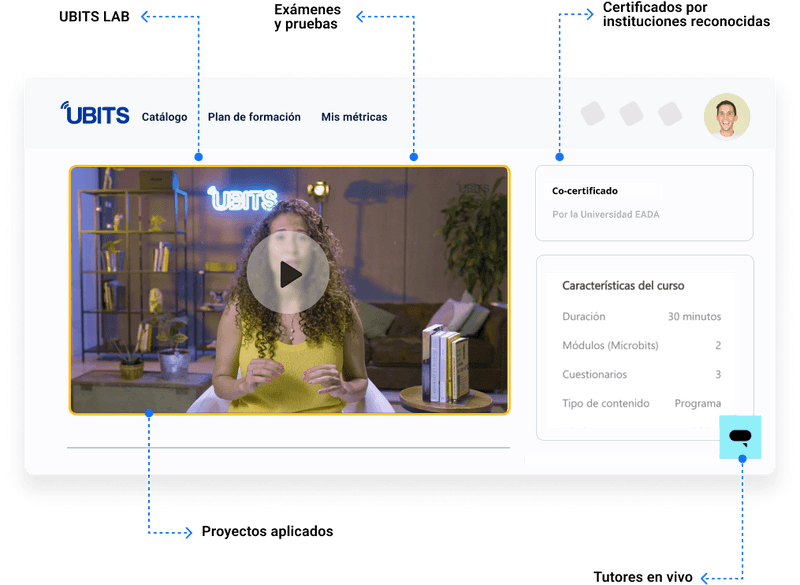800x585 pixels.
Task: Select the UBITS LAB label arrow icon
Action: pyautogui.click(x=141, y=14)
